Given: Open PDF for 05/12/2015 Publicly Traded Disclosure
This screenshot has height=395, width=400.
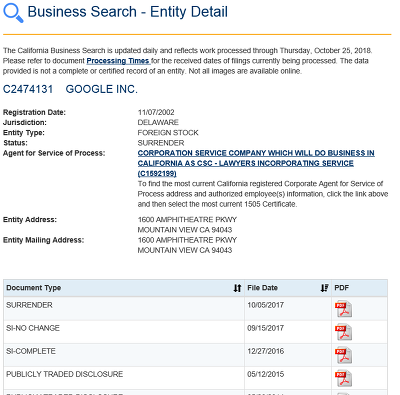Looking at the screenshot, I should (343, 378).
